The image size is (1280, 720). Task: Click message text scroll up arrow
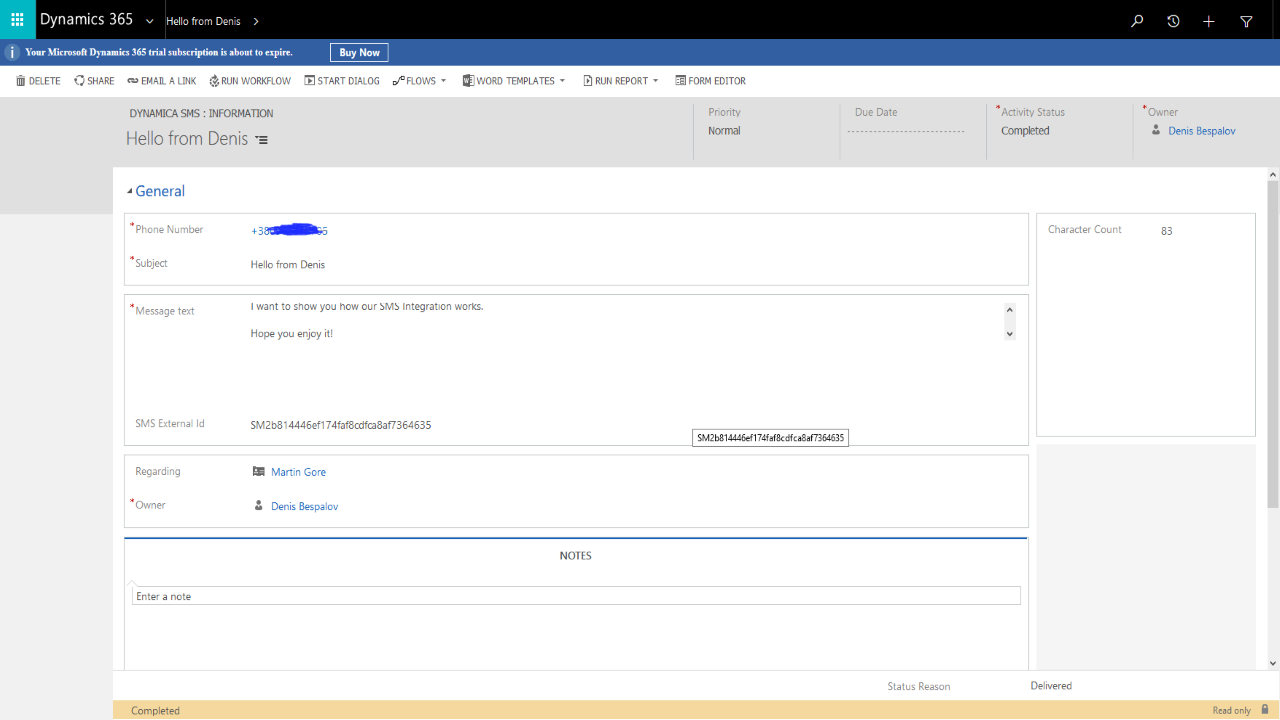pos(1010,309)
